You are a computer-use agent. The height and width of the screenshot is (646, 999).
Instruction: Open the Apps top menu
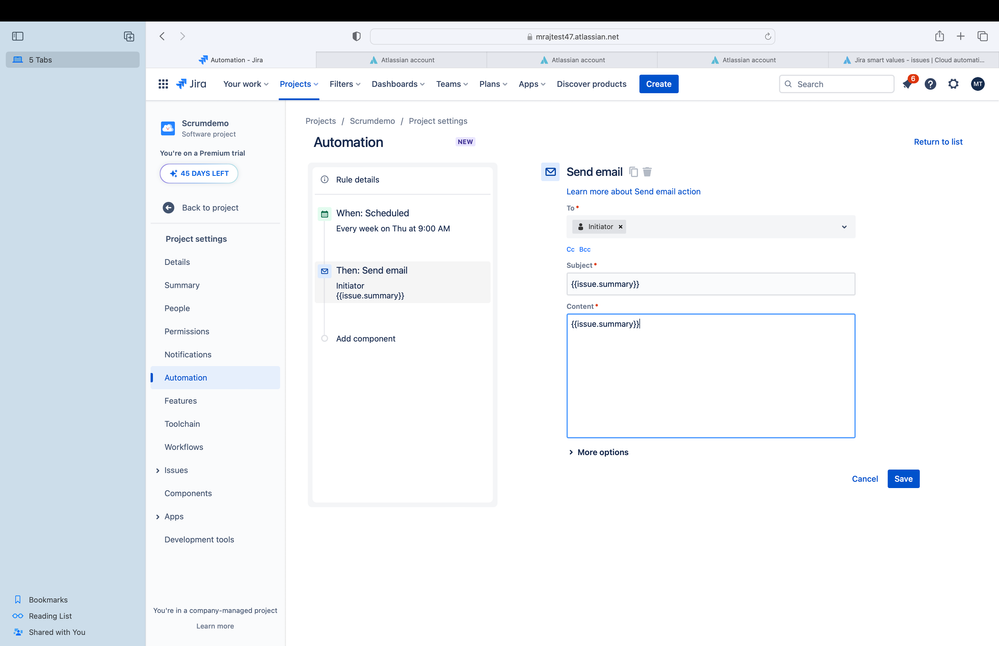[x=532, y=84]
